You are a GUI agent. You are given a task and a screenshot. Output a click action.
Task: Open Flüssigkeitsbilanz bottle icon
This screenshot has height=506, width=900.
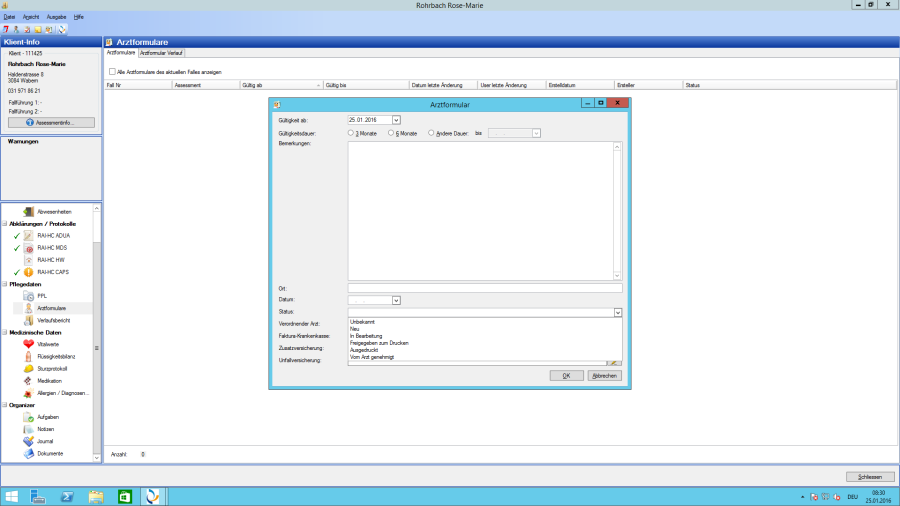28,356
